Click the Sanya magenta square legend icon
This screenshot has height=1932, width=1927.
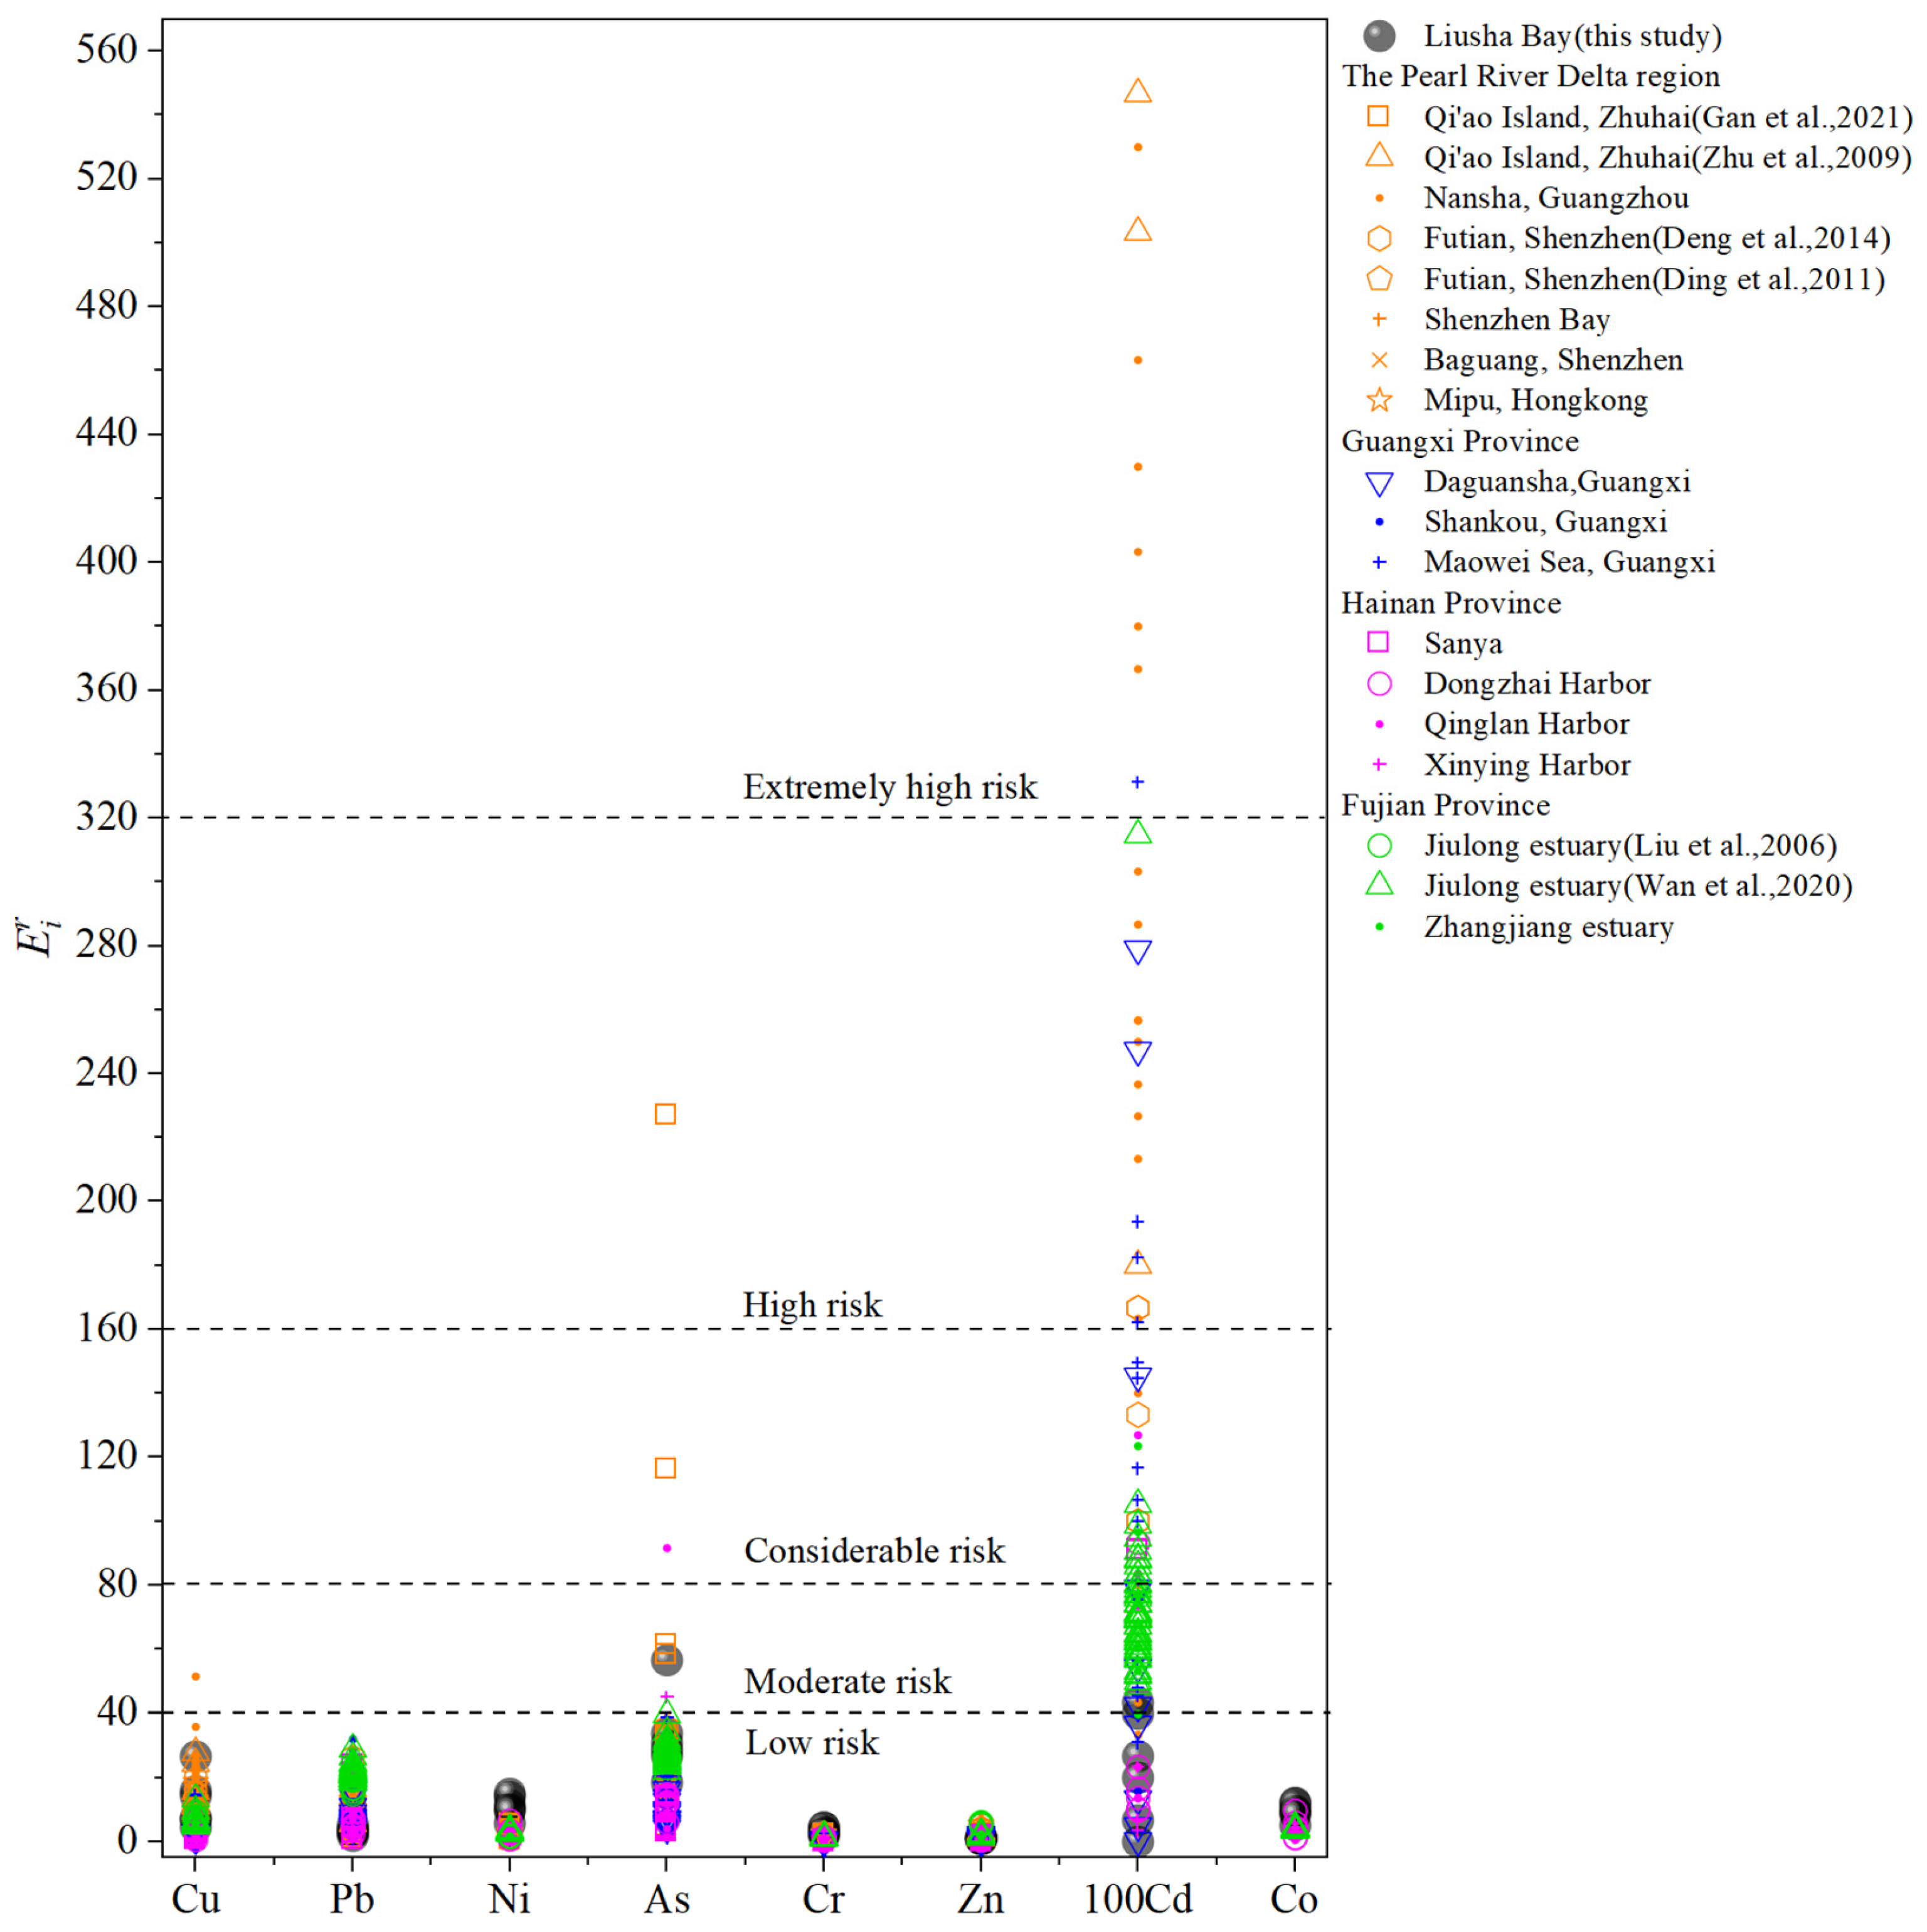(1378, 642)
